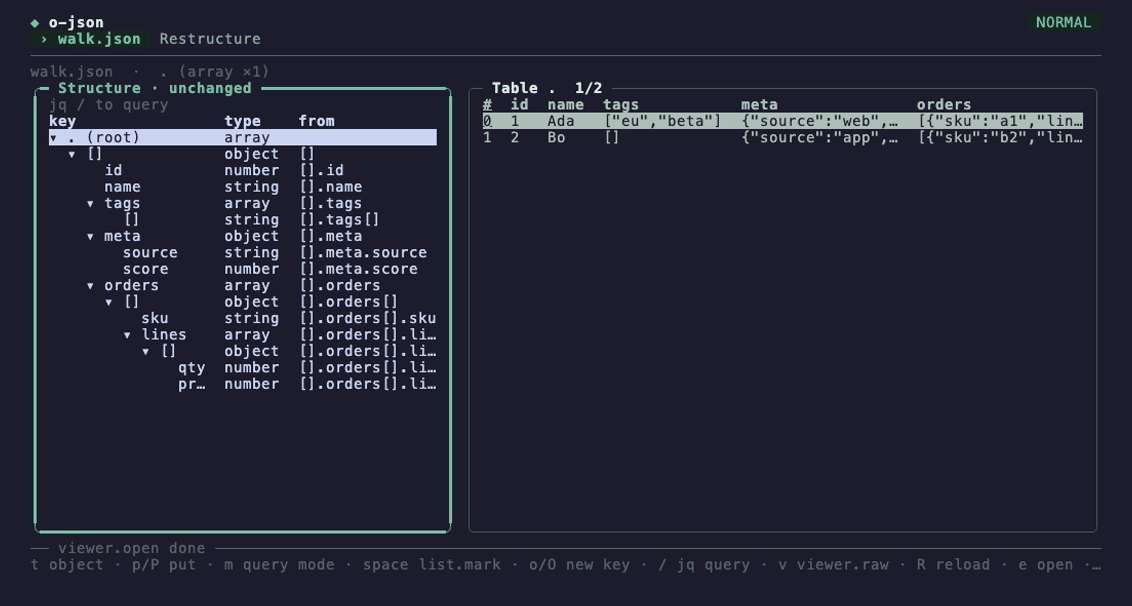Click the 't object' shortcut hint
Image resolution: width=1132 pixels, height=606 pixels.
(x=67, y=565)
